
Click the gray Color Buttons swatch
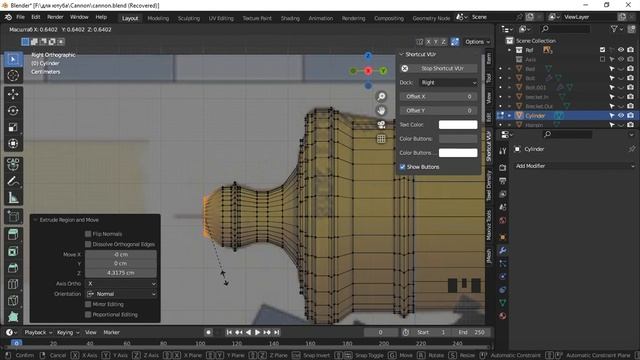click(458, 139)
